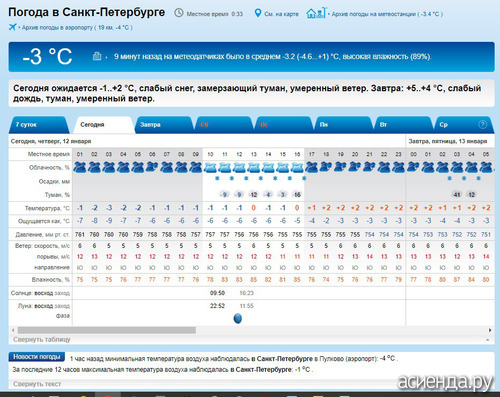Click the weather station house icon
The height and width of the screenshot is (397, 500).
point(317,13)
